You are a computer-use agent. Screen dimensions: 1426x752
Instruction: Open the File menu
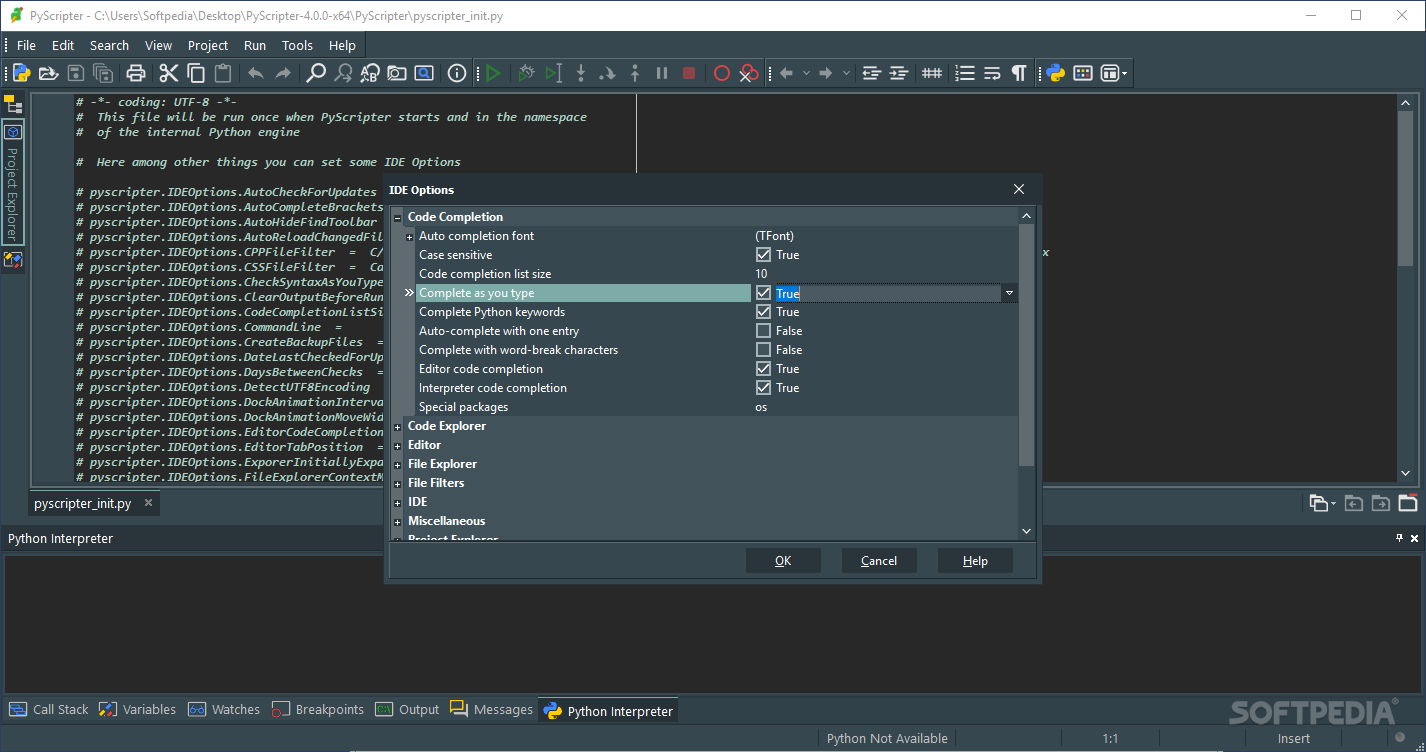pos(26,45)
